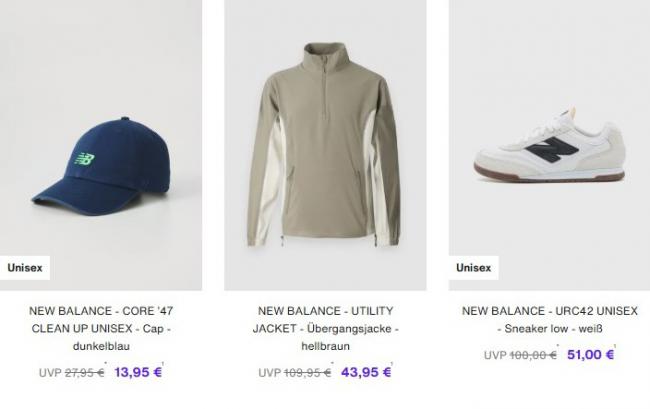The height and width of the screenshot is (409, 650).
Task: Open the CORE '47 CLEAN UP UNISEX cap title
Action: click(x=100, y=329)
